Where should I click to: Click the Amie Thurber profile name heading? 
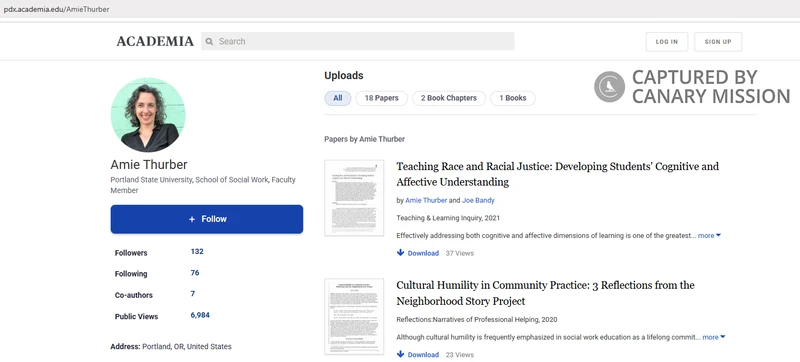point(149,165)
